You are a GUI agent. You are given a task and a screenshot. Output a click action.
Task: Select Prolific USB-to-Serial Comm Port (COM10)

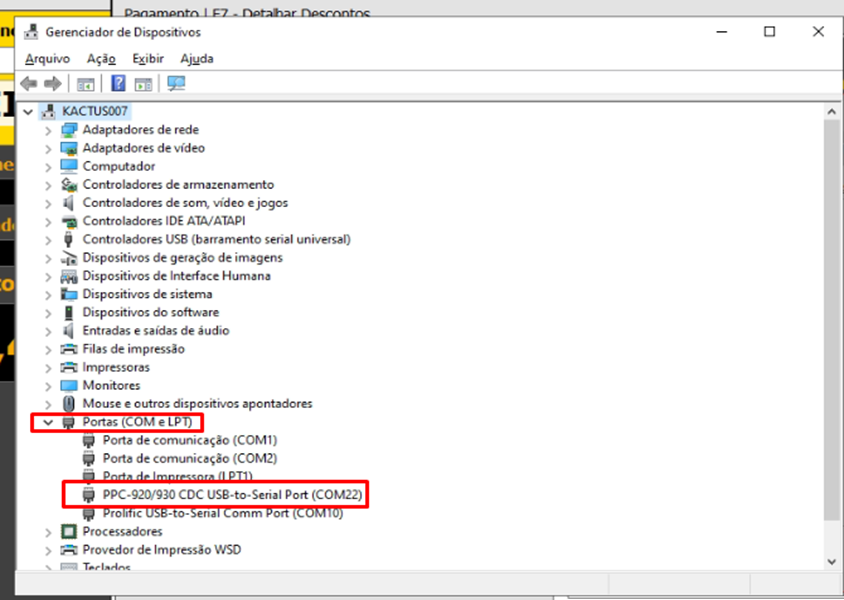click(x=222, y=513)
